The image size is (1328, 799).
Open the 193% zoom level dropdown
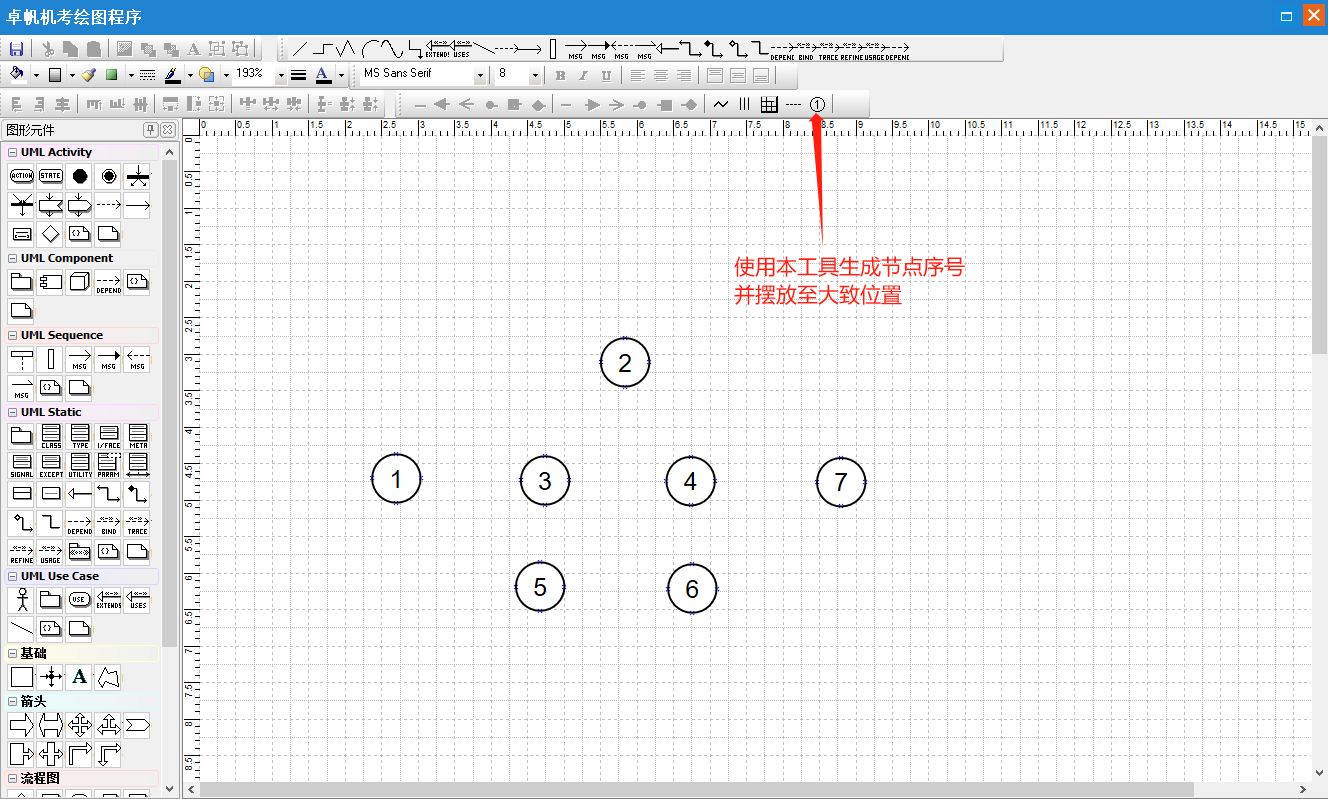click(280, 75)
